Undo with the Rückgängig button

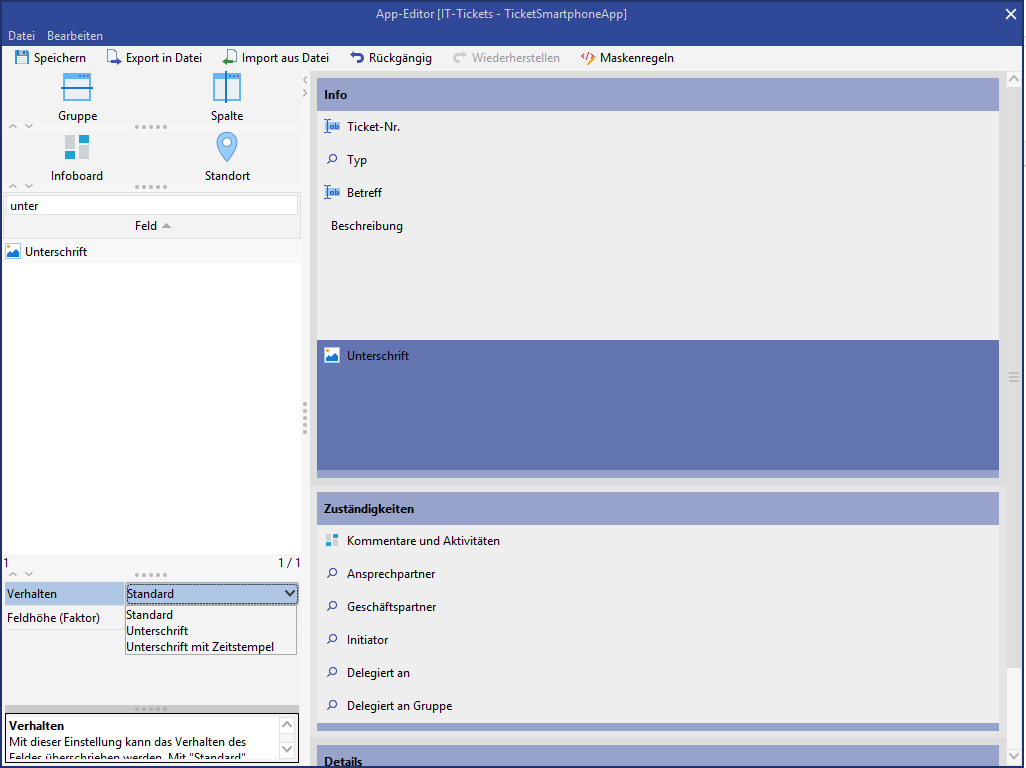click(390, 58)
